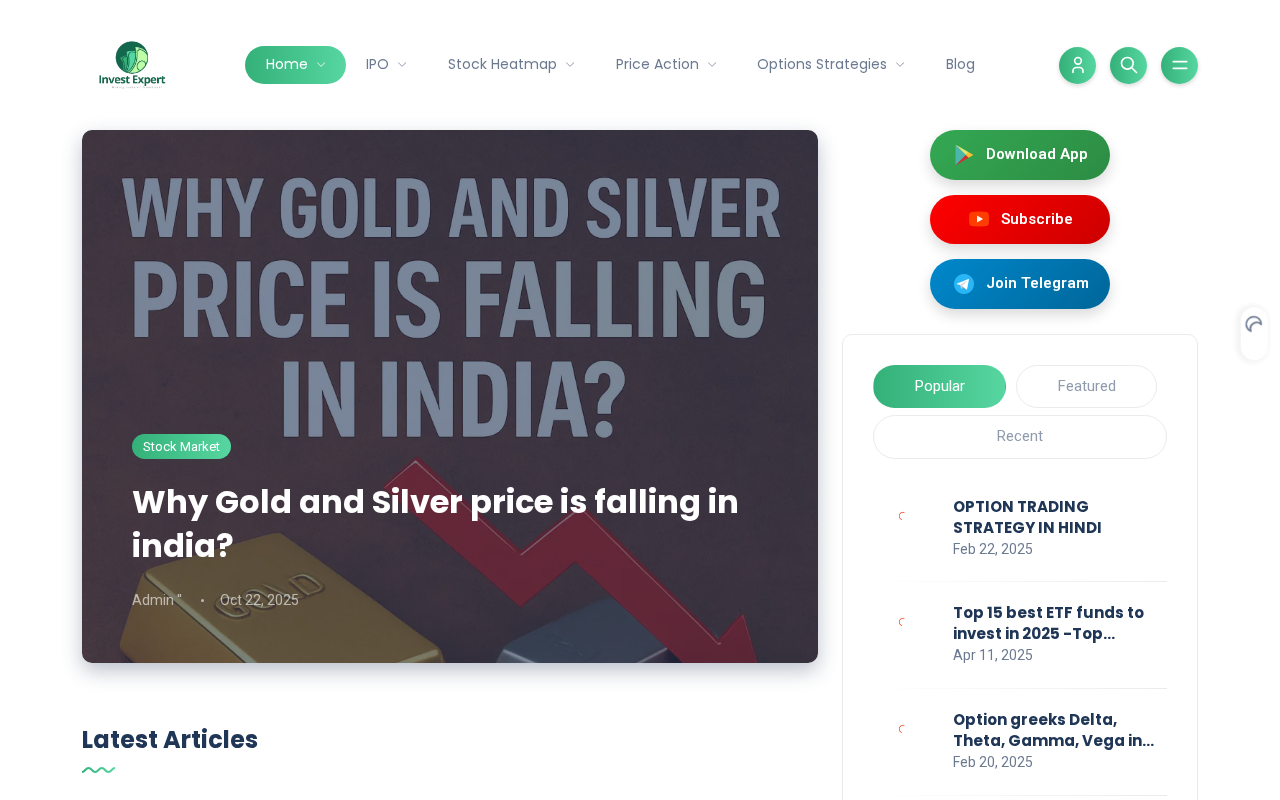Click the Invest Expert logo

coord(132,65)
